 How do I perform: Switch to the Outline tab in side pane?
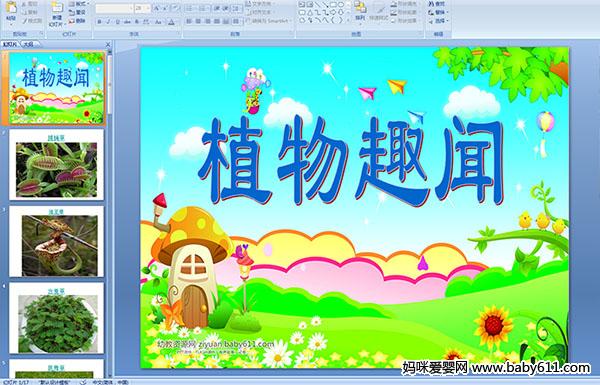(x=28, y=44)
